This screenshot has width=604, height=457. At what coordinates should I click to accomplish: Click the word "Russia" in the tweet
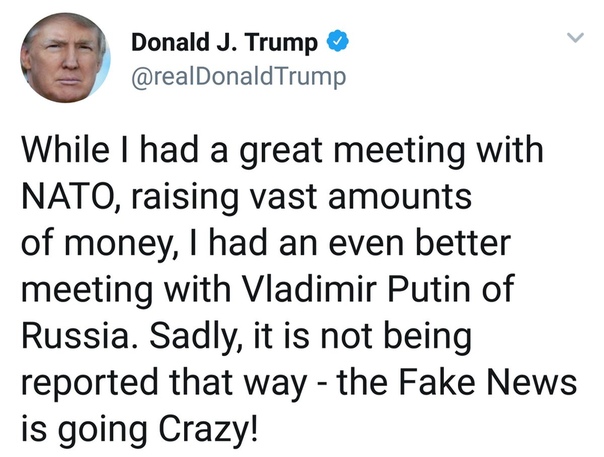73,335
